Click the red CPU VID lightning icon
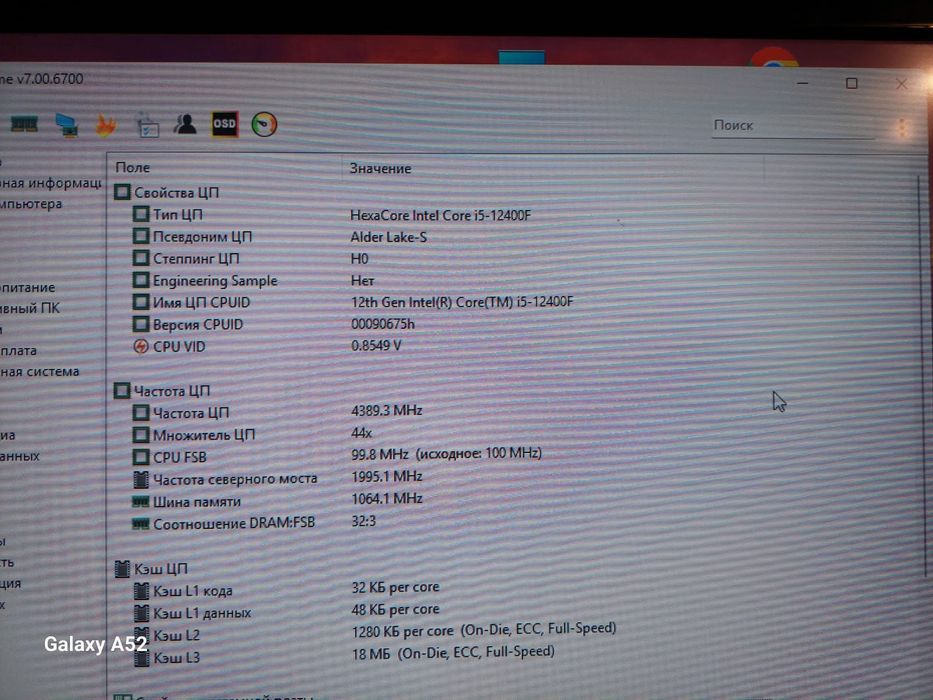Screen dimensions: 933x700 coord(140,346)
